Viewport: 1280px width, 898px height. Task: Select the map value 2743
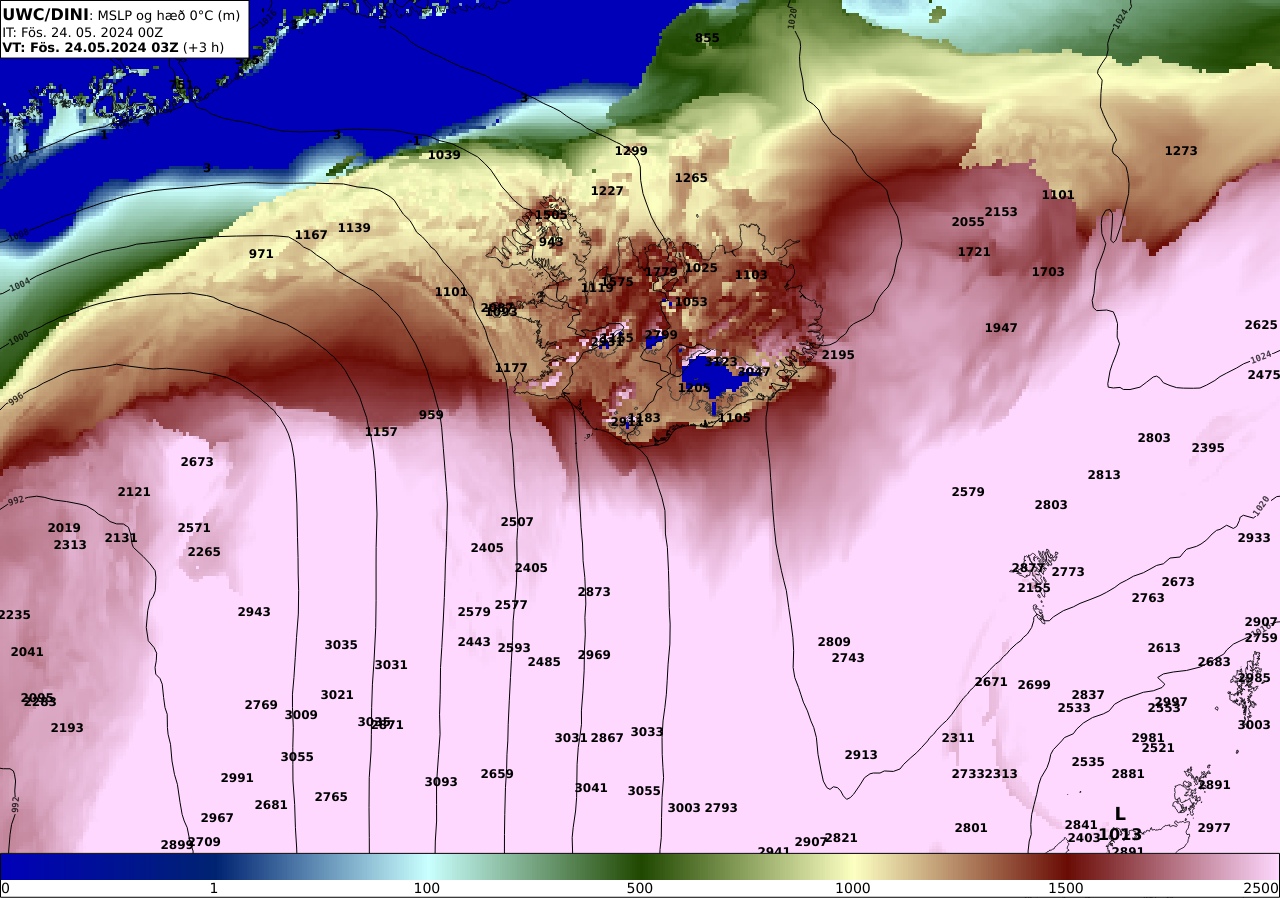pos(848,658)
